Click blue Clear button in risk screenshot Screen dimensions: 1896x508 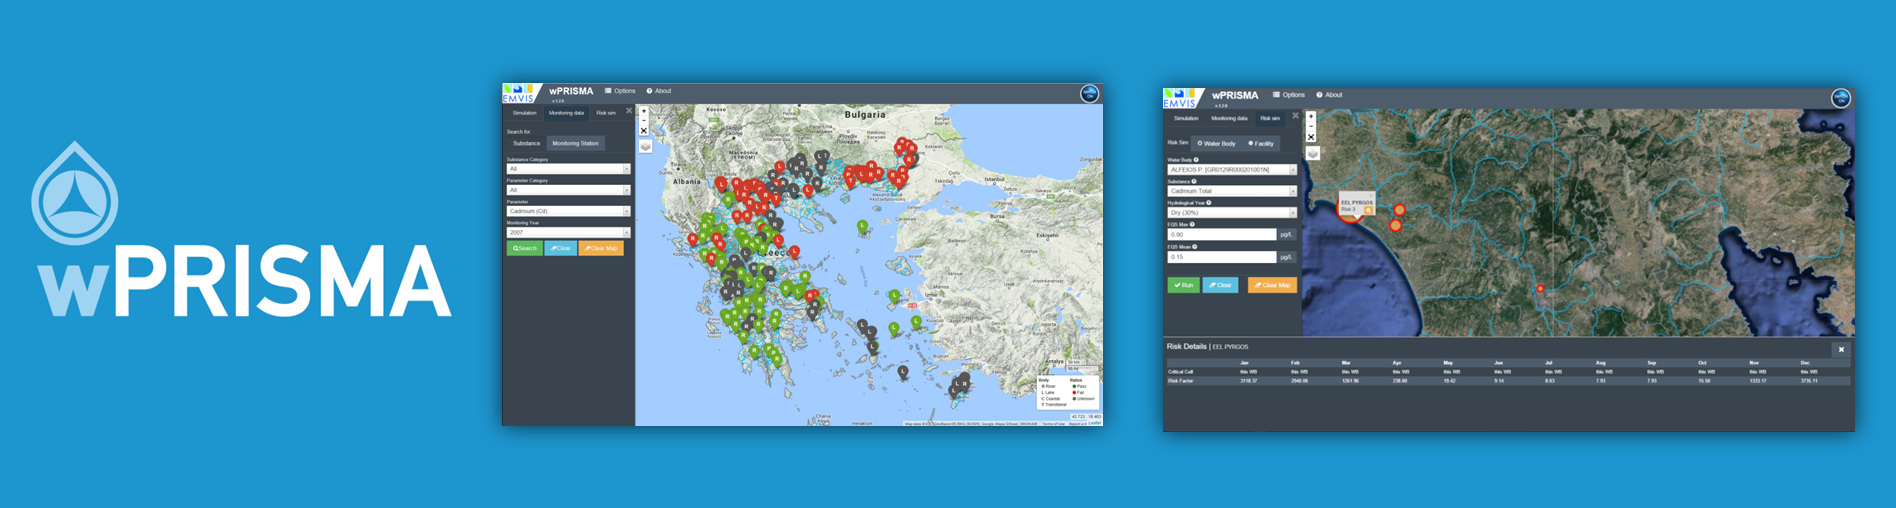click(1220, 285)
